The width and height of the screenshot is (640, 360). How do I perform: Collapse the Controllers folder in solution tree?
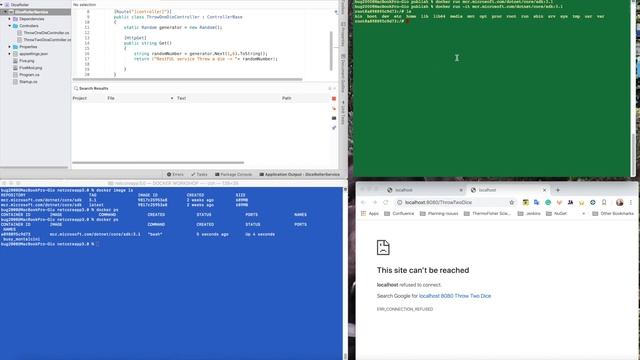(10, 26)
